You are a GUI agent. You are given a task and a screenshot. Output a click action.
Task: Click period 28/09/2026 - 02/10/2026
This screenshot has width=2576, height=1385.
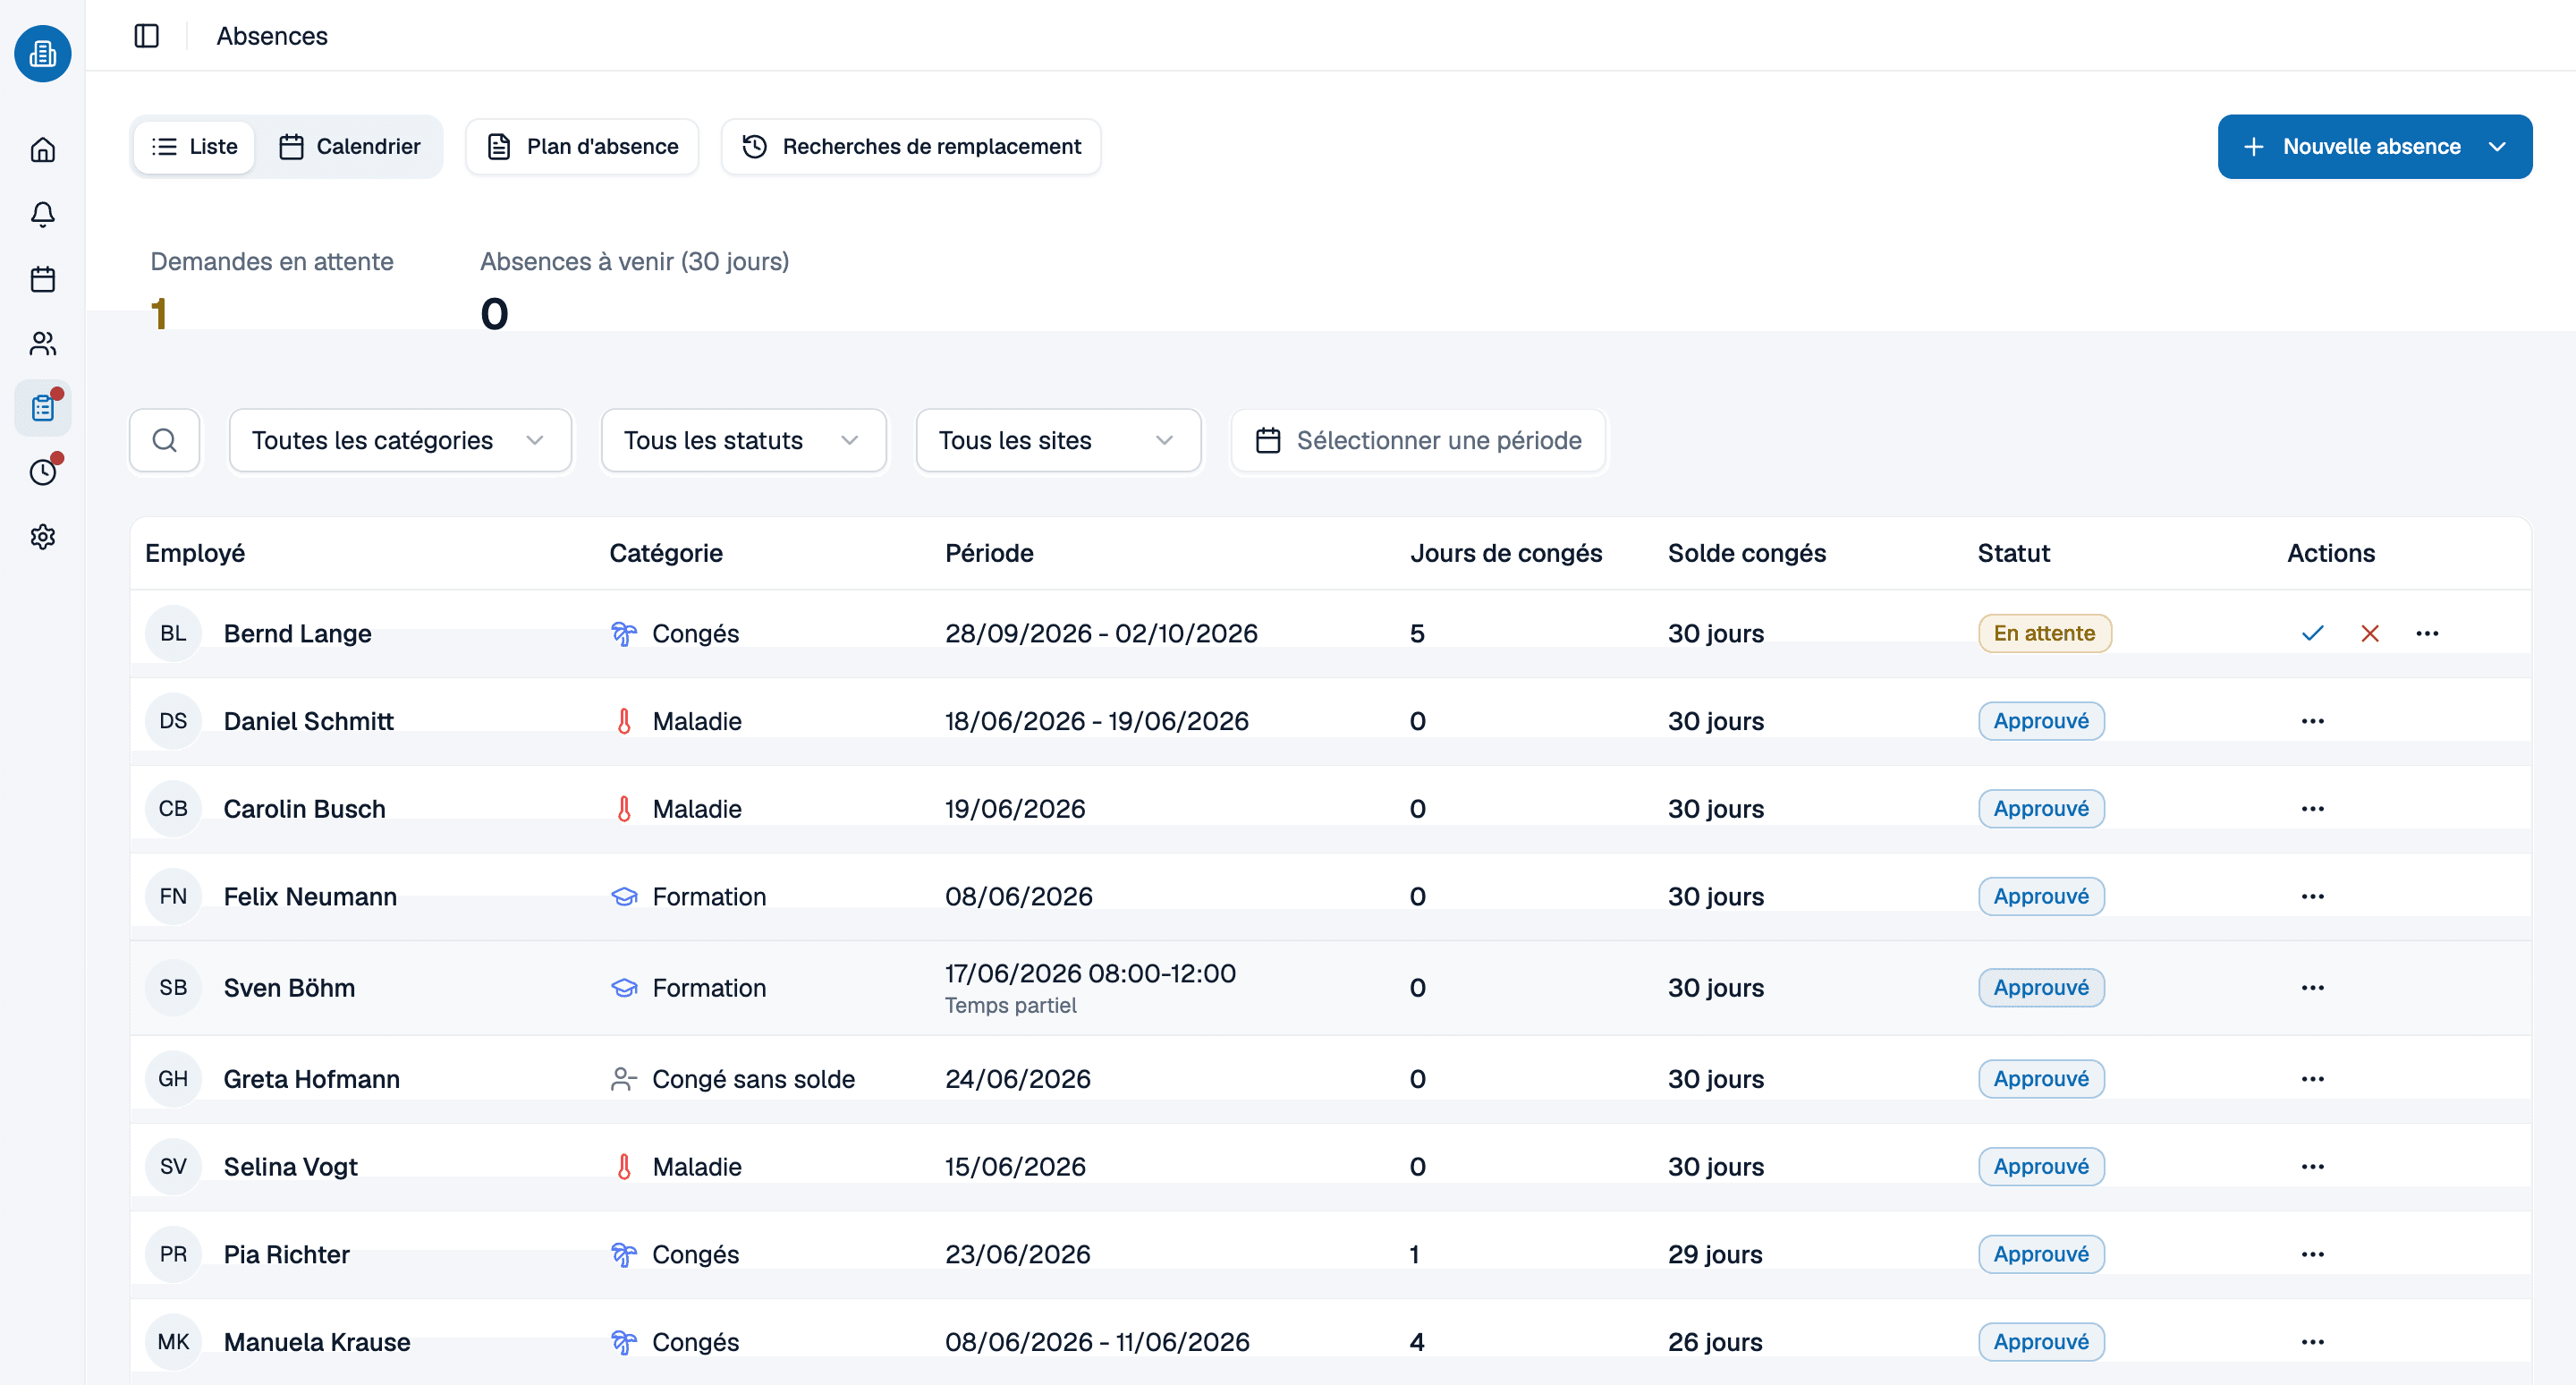point(1101,633)
